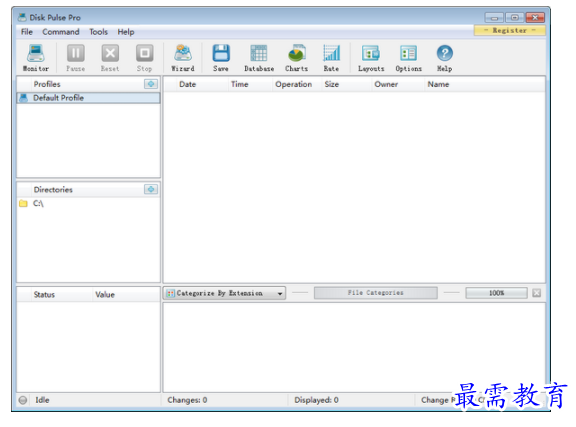Open the Categorize By Extension dropdown
Screen dimensions: 576x427
[x=224, y=293]
